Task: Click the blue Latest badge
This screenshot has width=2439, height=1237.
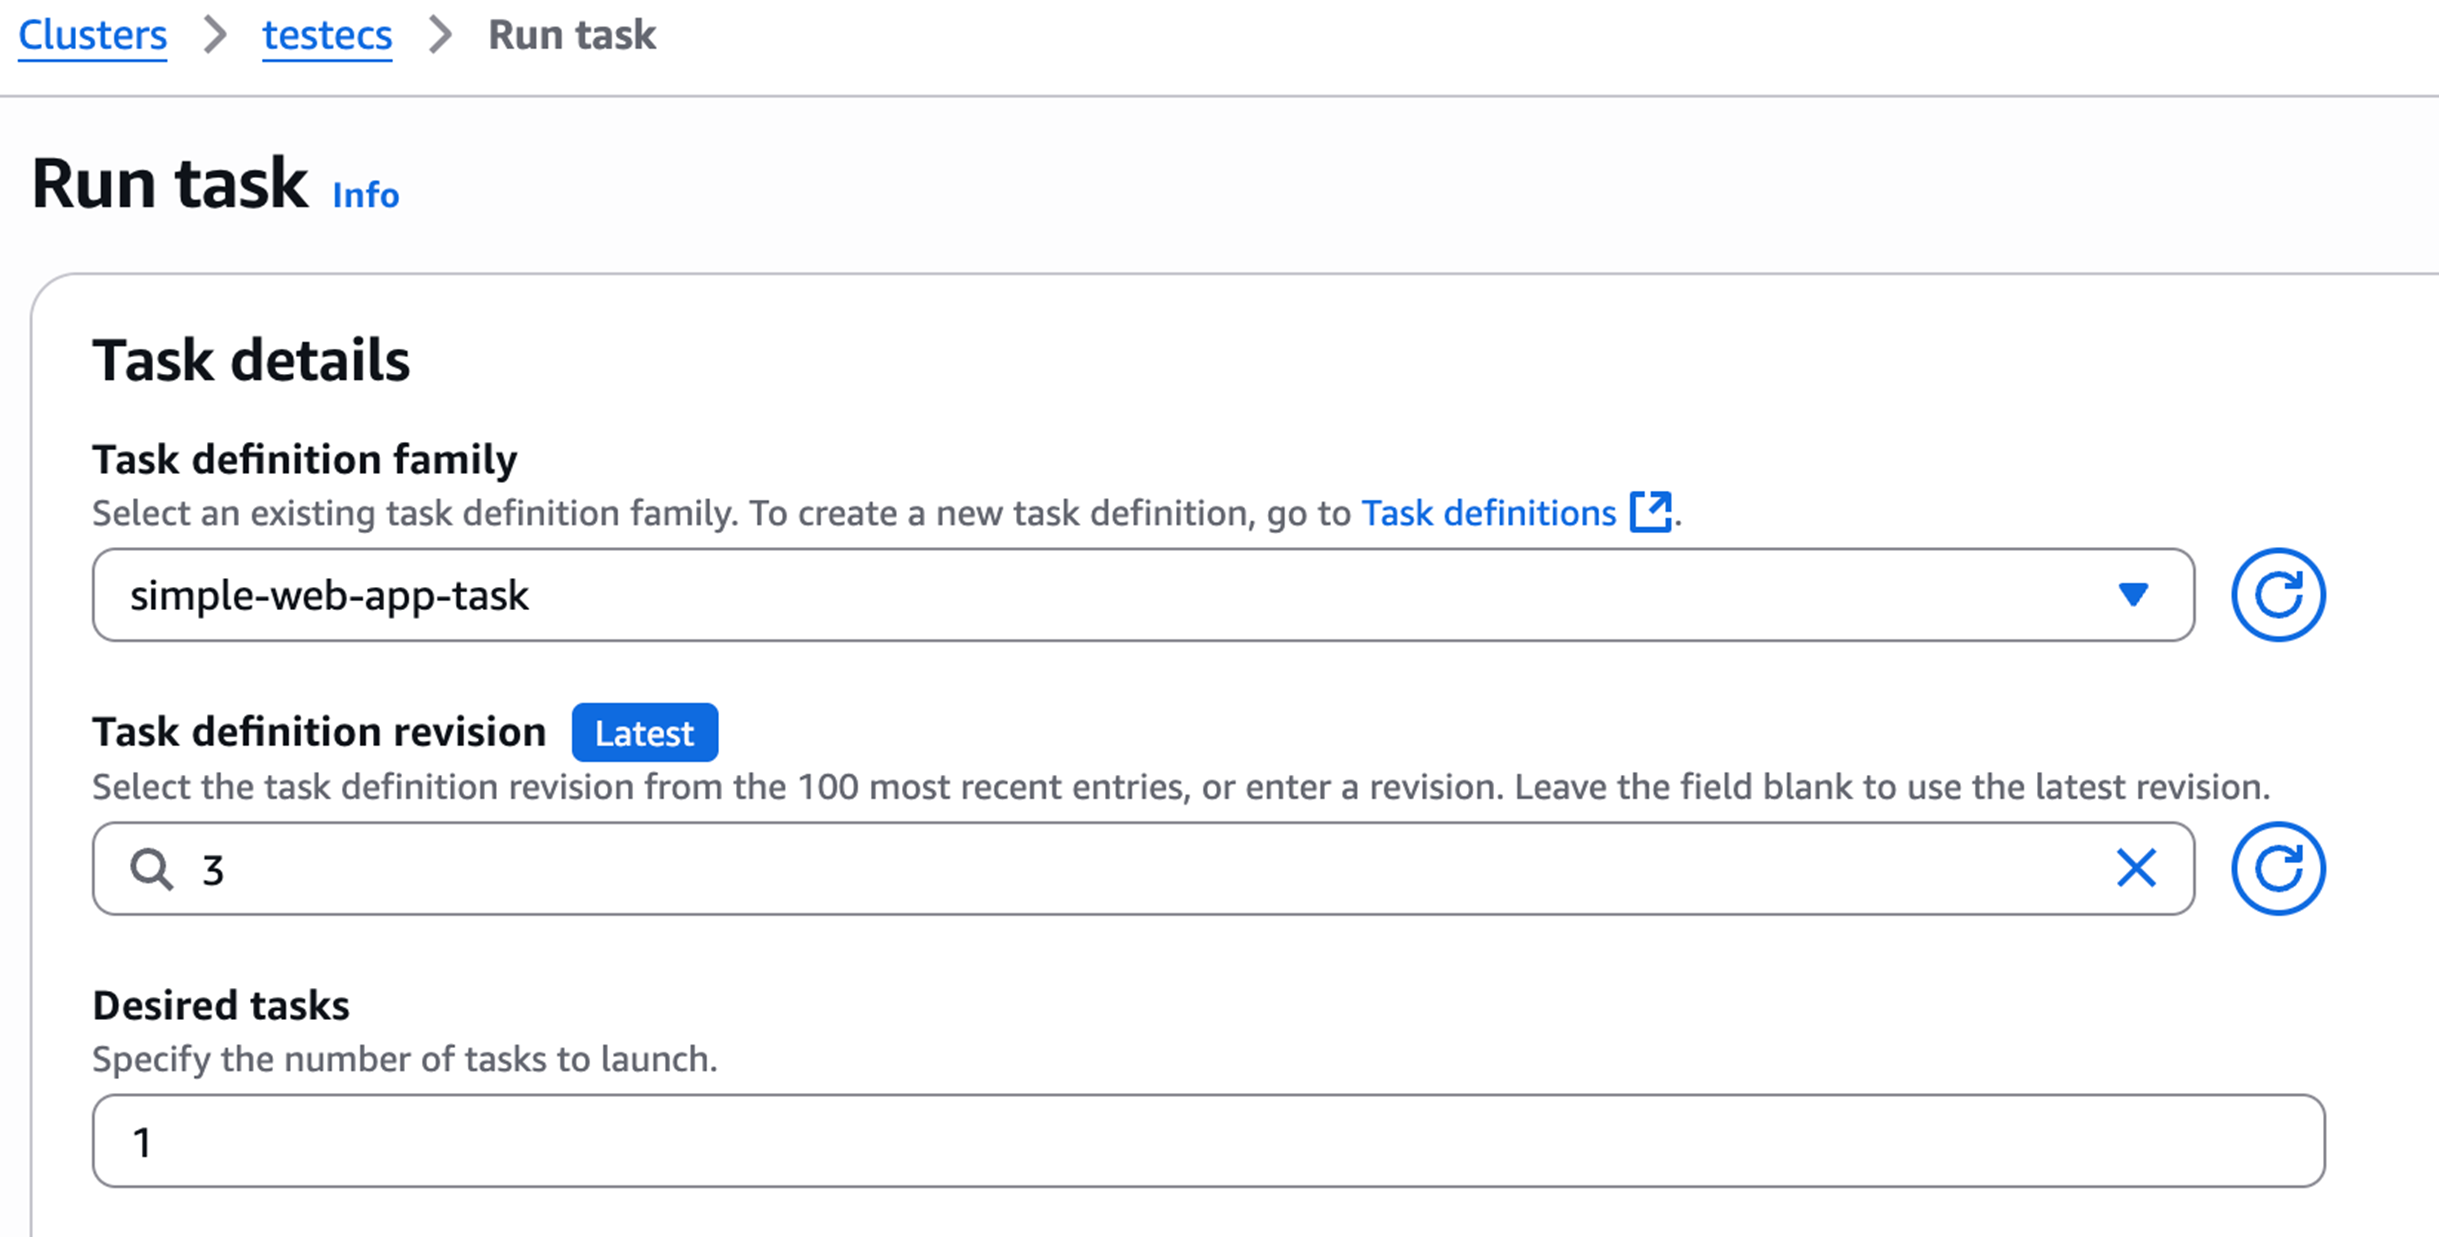Action: coord(644,733)
